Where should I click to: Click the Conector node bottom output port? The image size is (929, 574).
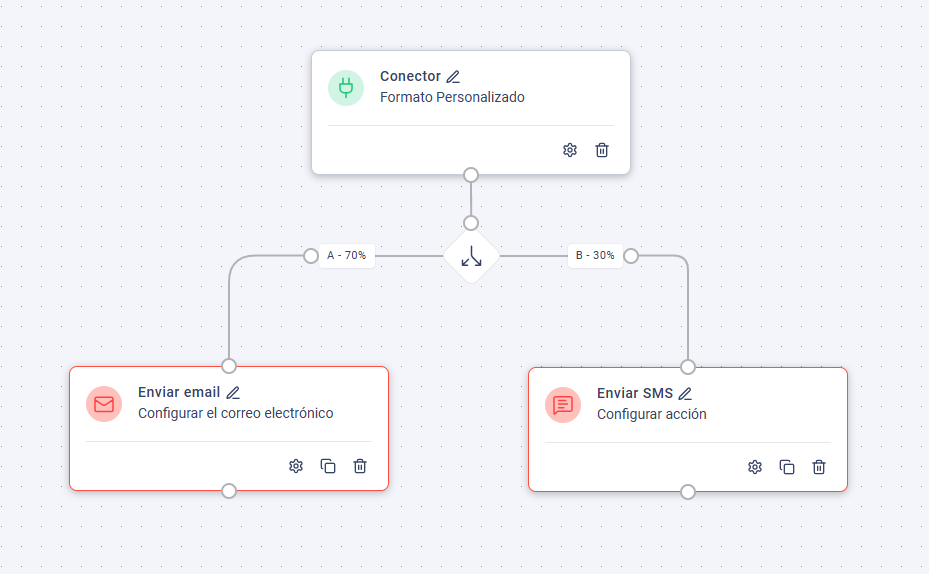471,175
